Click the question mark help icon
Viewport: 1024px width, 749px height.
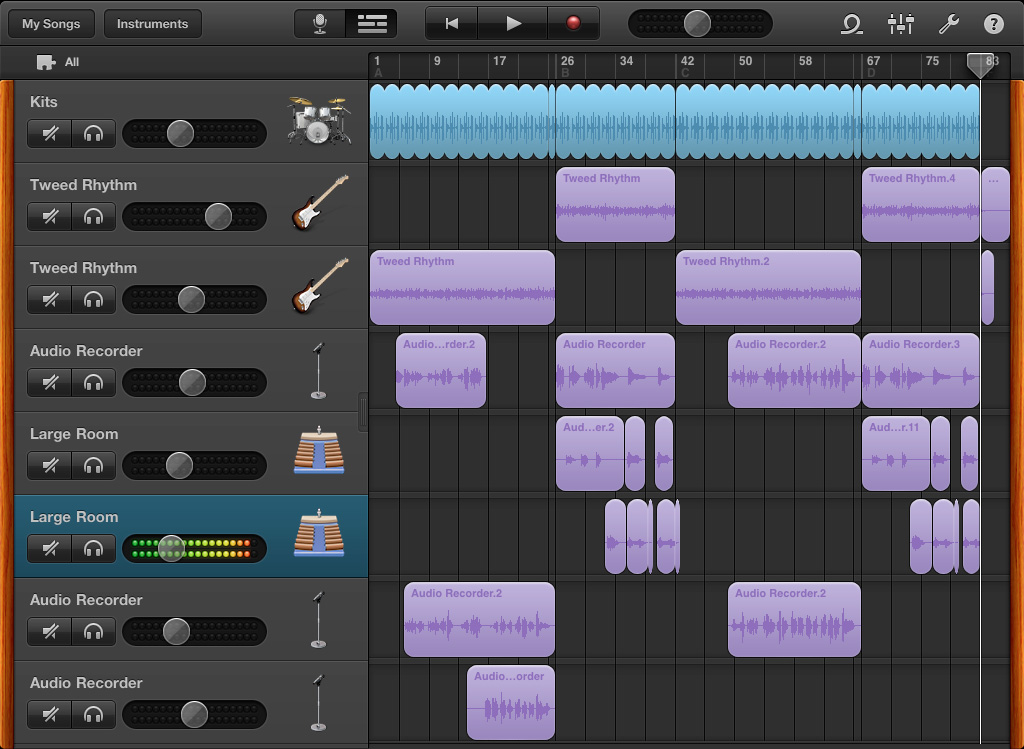coord(993,24)
